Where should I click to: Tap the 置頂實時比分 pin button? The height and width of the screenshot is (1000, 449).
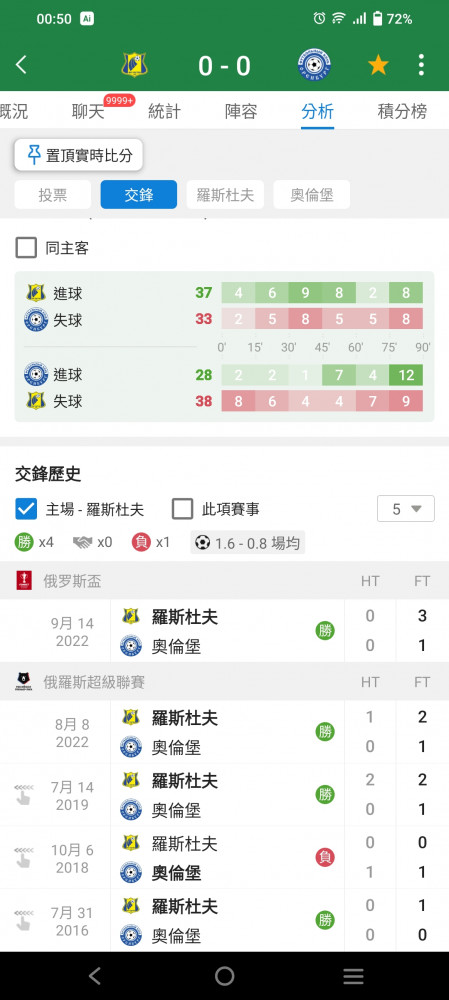tap(78, 155)
